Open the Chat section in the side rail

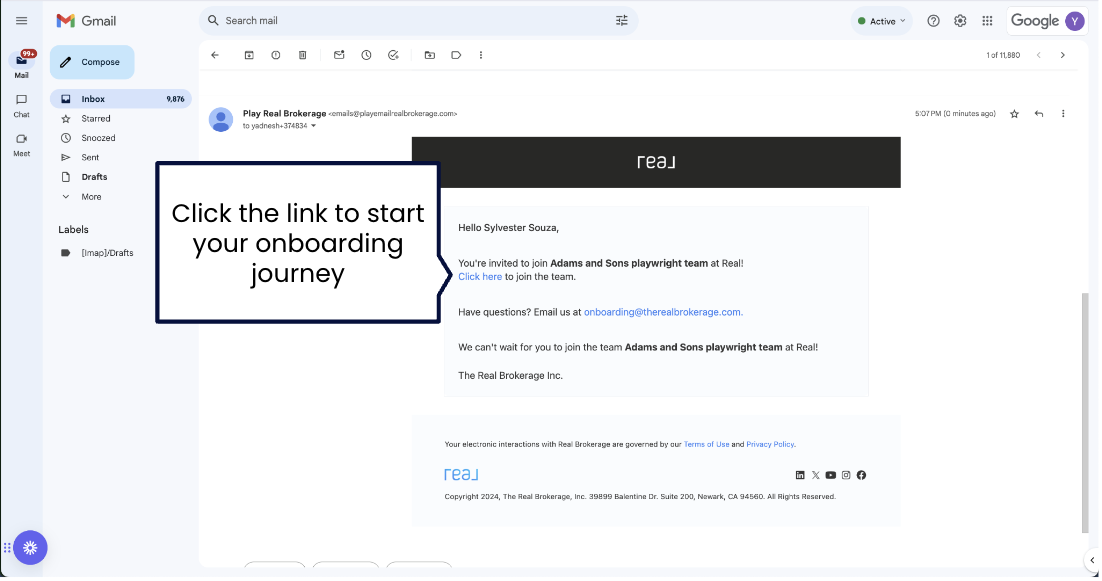[22, 105]
